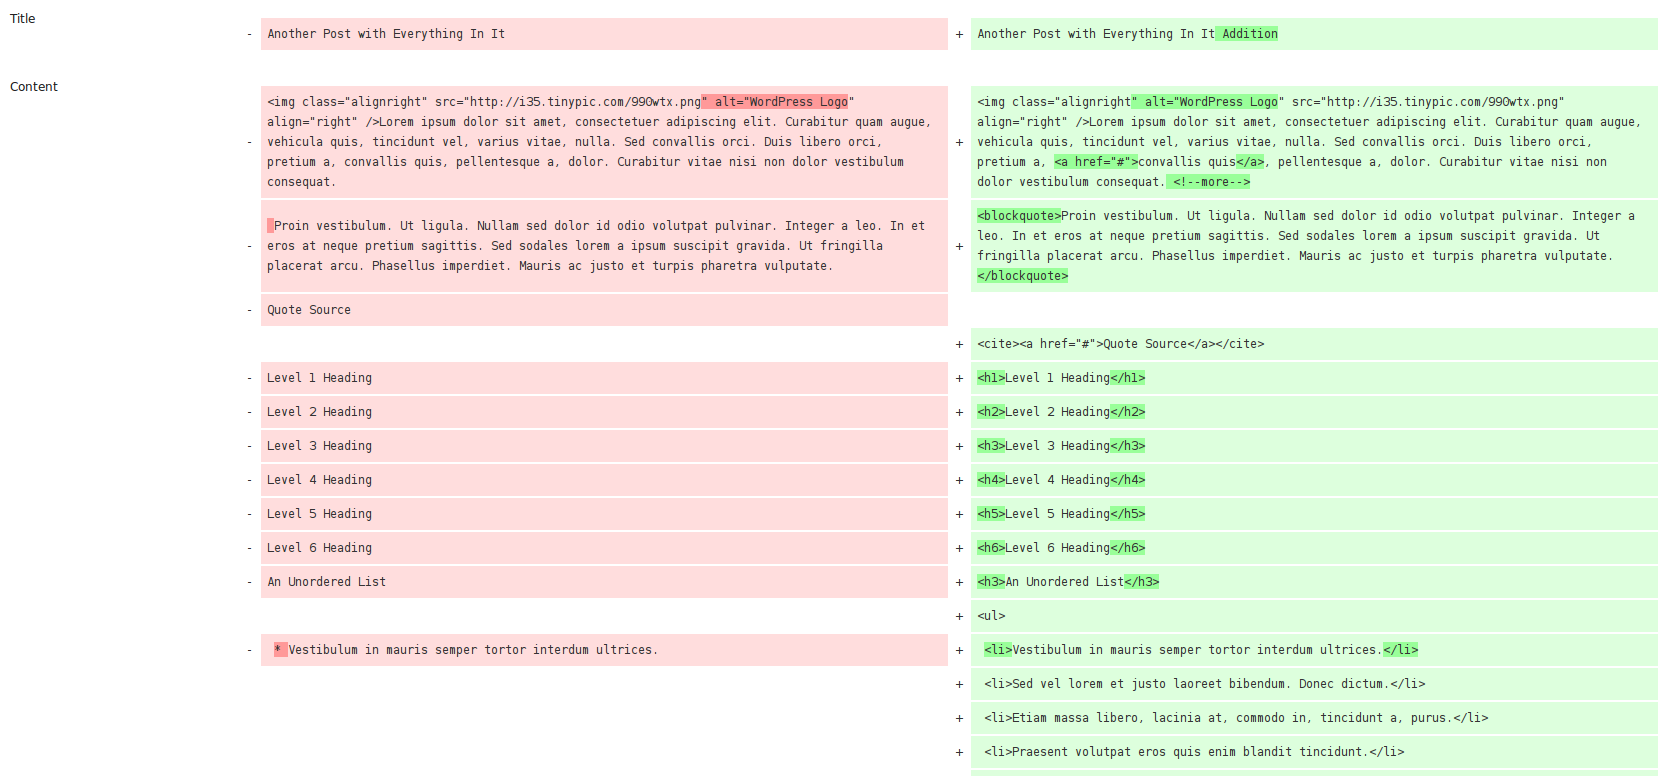Click removed line 'Level 1 Heading'

pos(604,378)
